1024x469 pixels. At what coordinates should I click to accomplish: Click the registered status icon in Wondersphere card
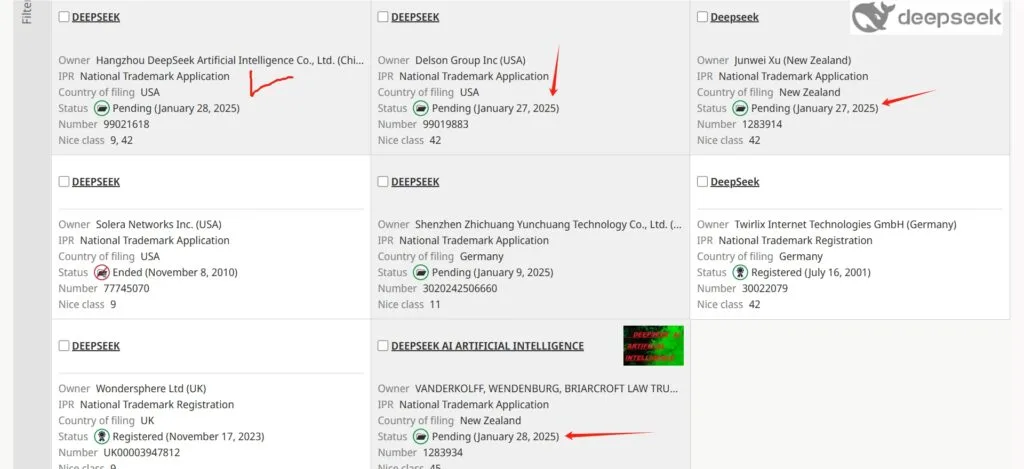pyautogui.click(x=101, y=436)
